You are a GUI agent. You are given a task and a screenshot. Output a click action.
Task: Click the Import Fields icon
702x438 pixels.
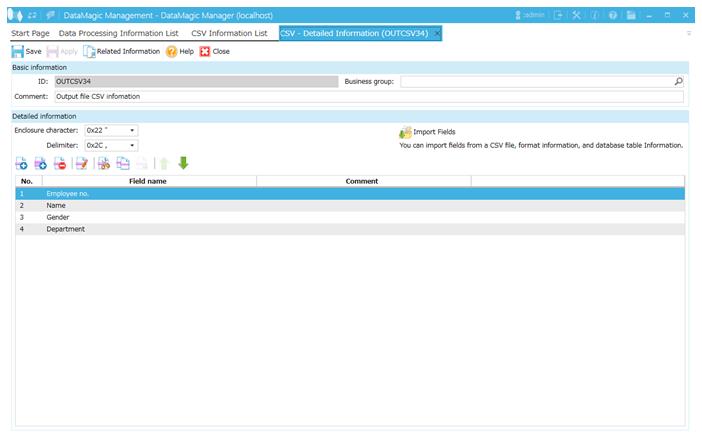[x=405, y=132]
